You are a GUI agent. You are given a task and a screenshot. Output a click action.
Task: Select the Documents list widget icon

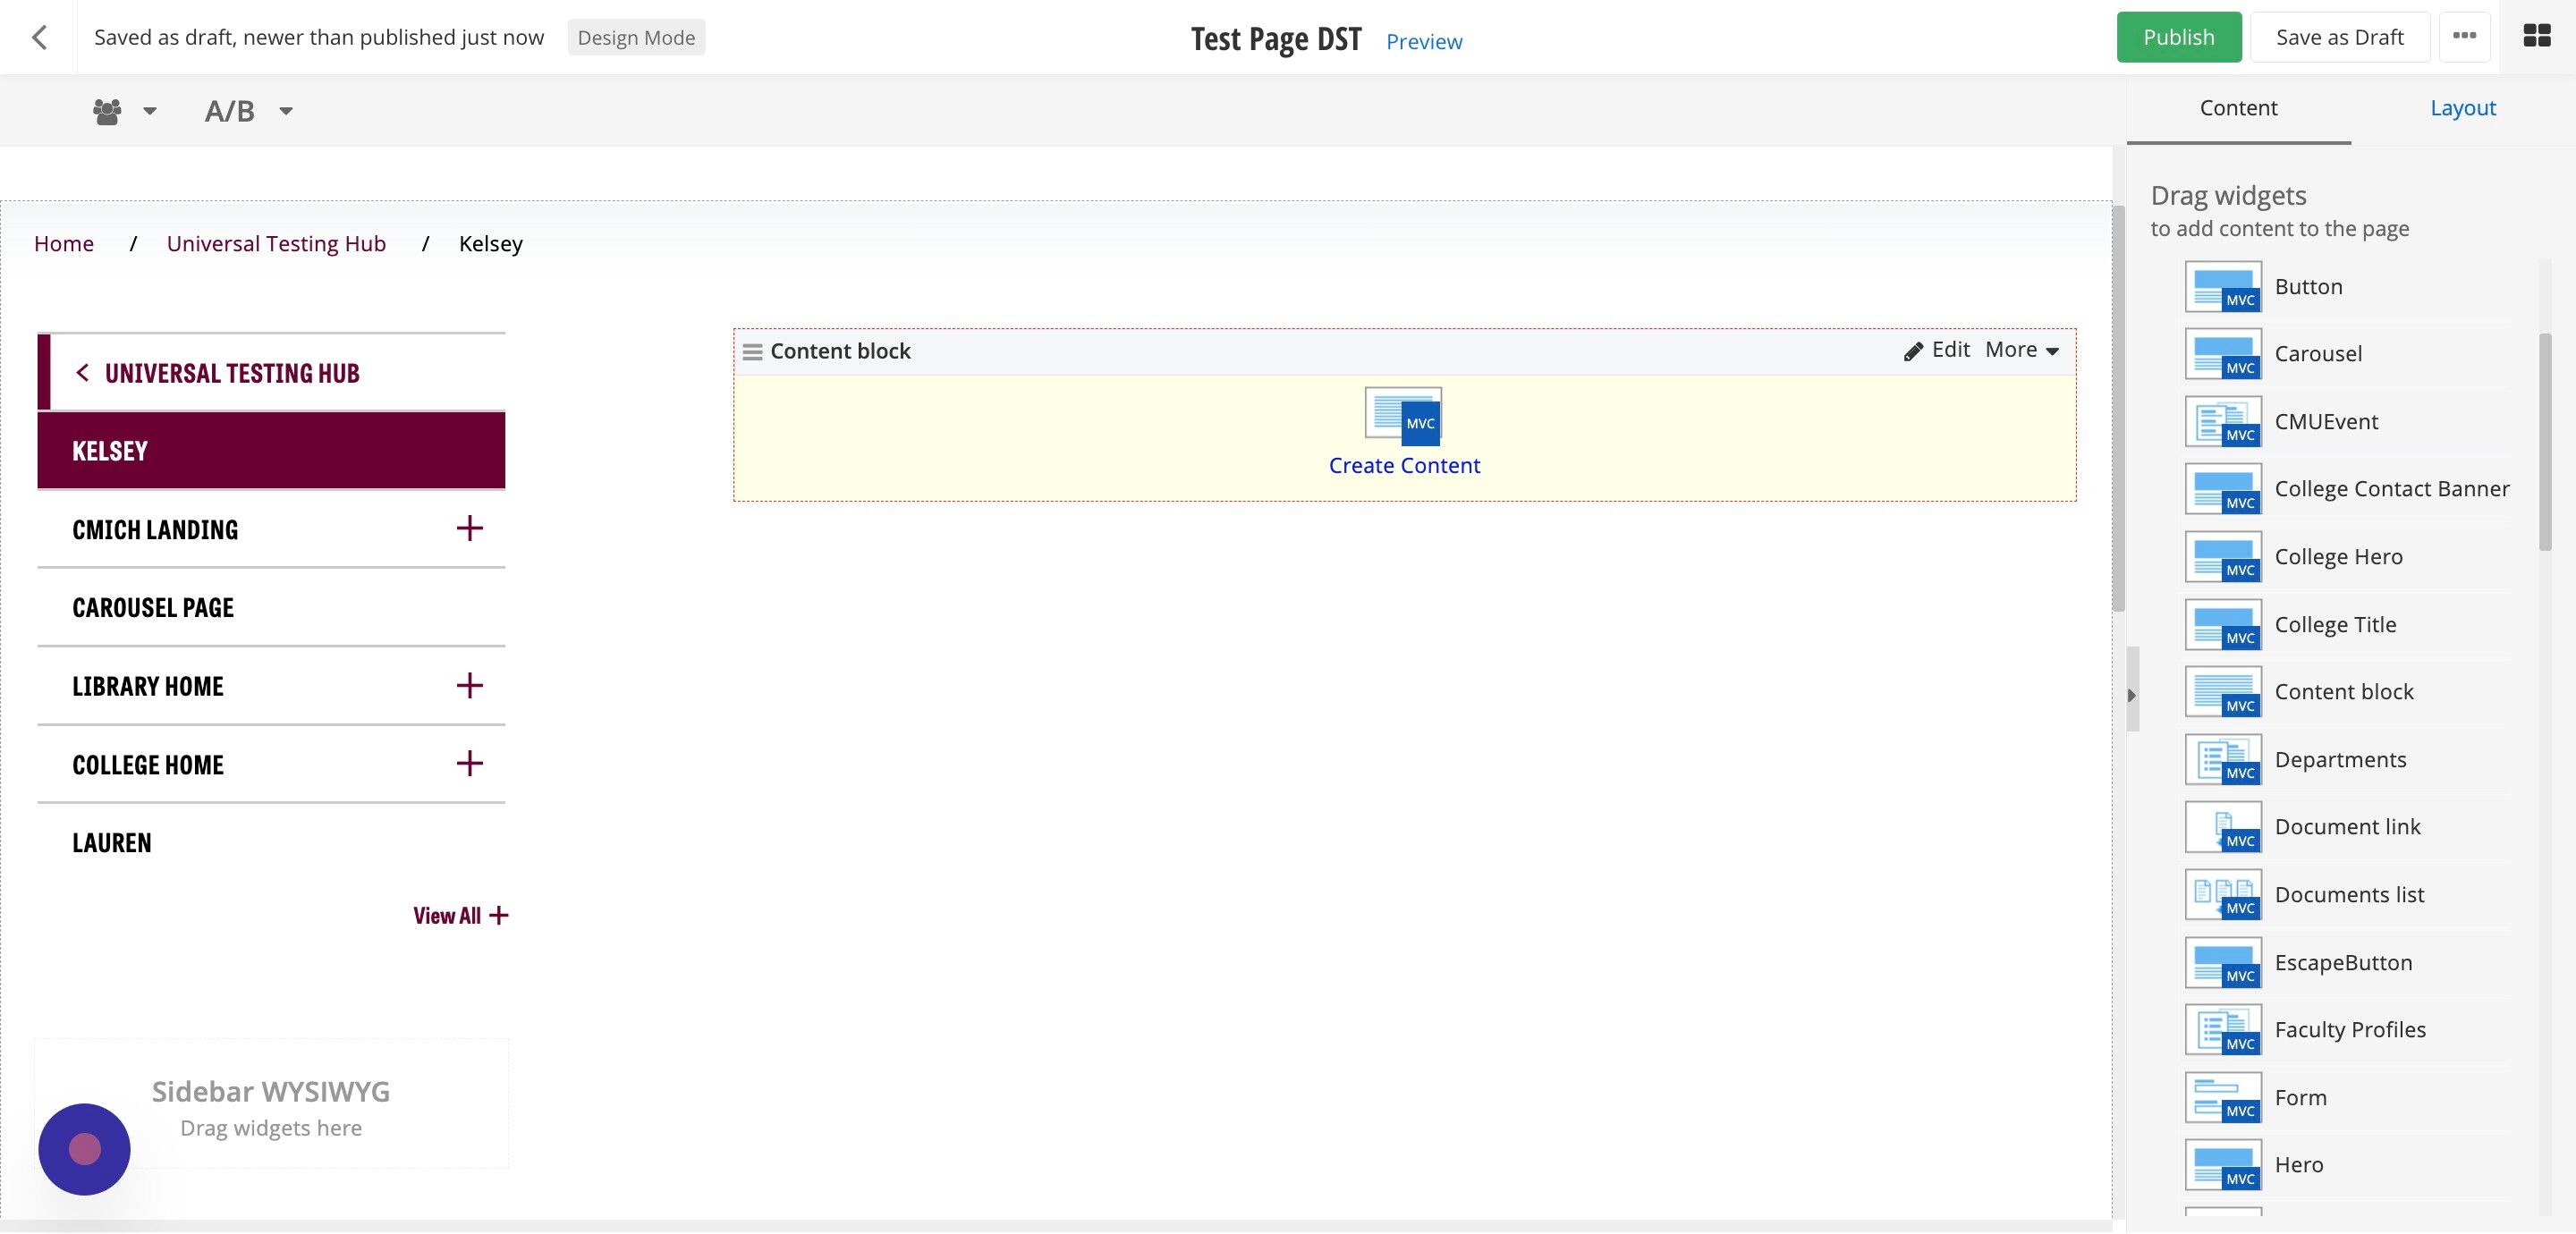pos(2224,894)
